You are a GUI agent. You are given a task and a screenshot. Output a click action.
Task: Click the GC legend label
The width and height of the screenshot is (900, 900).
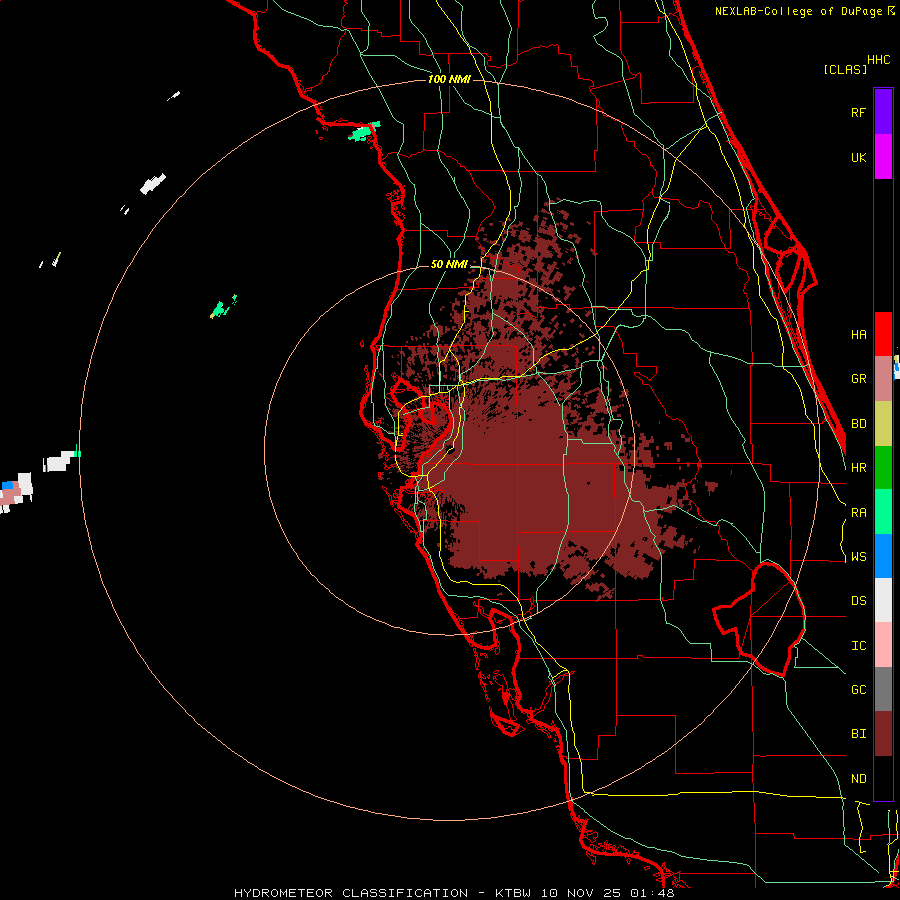click(858, 690)
